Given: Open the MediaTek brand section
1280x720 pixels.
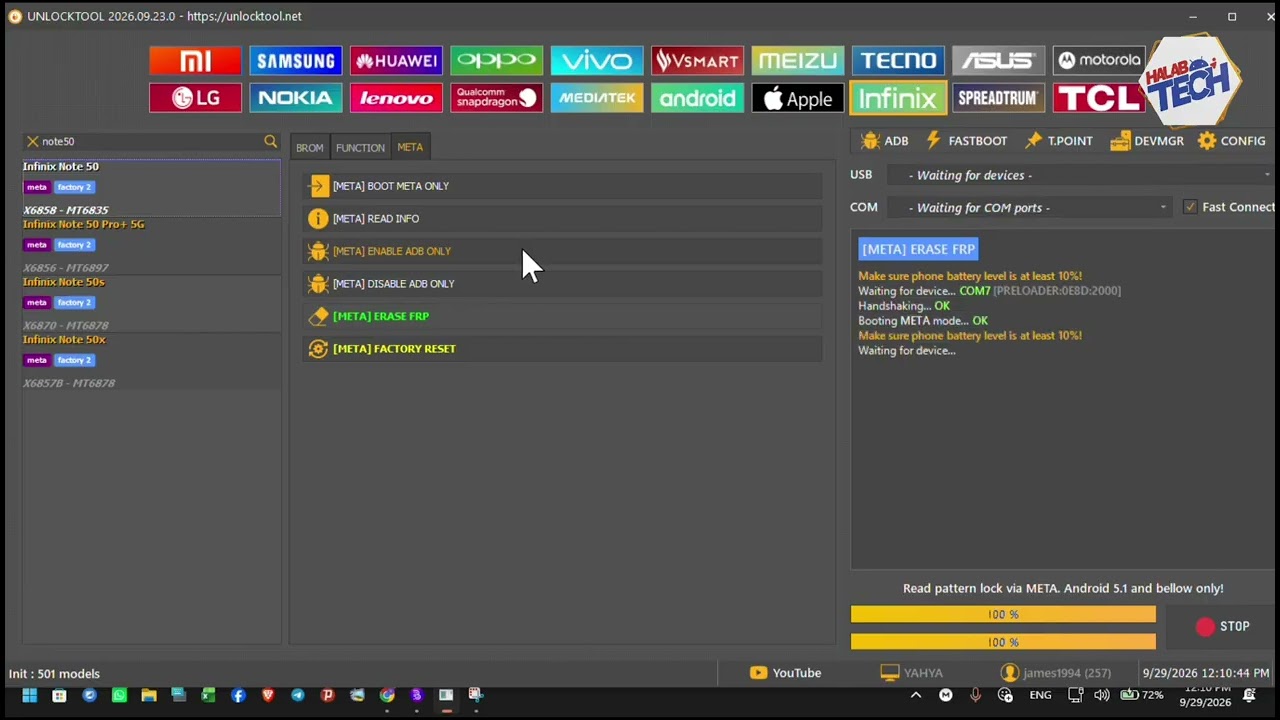Looking at the screenshot, I should click(596, 98).
